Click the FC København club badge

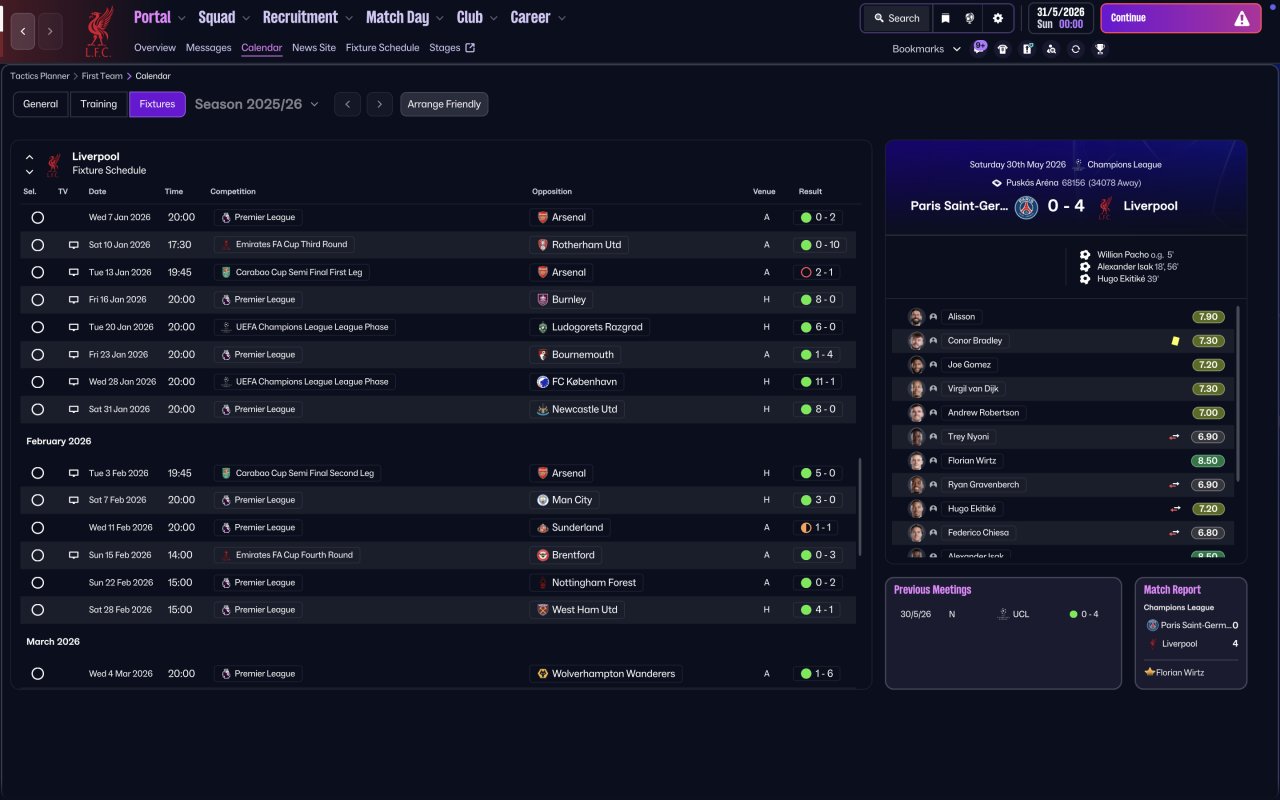click(x=543, y=382)
